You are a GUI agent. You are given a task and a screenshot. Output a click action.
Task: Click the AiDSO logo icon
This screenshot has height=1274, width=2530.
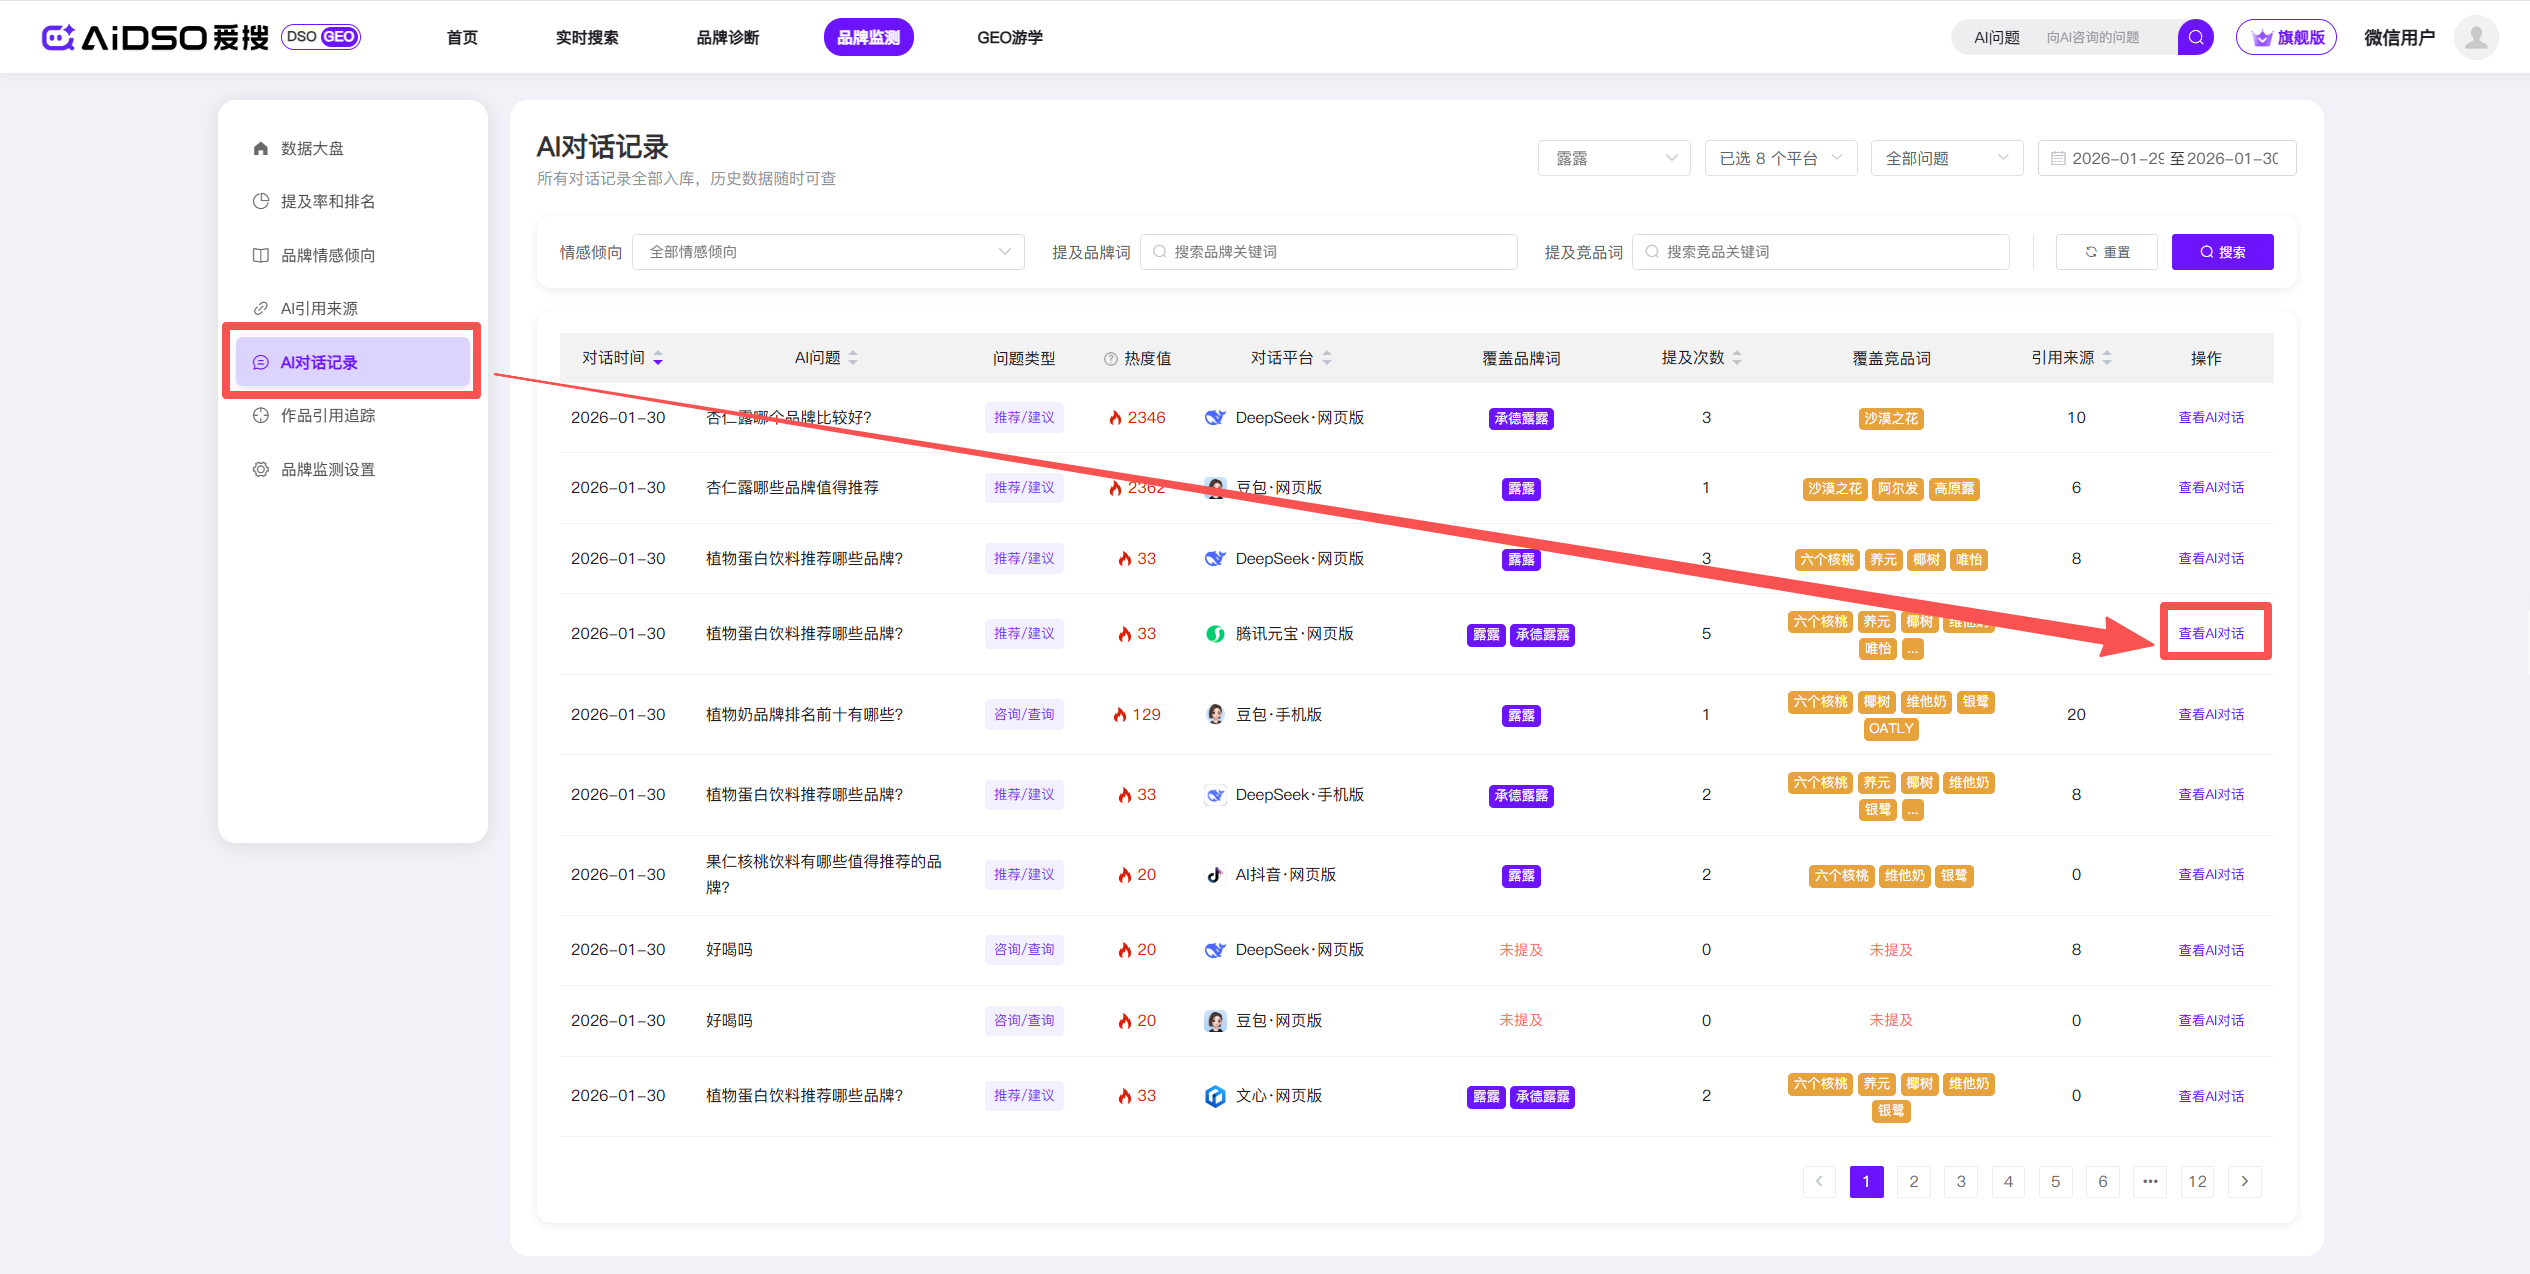[57, 38]
